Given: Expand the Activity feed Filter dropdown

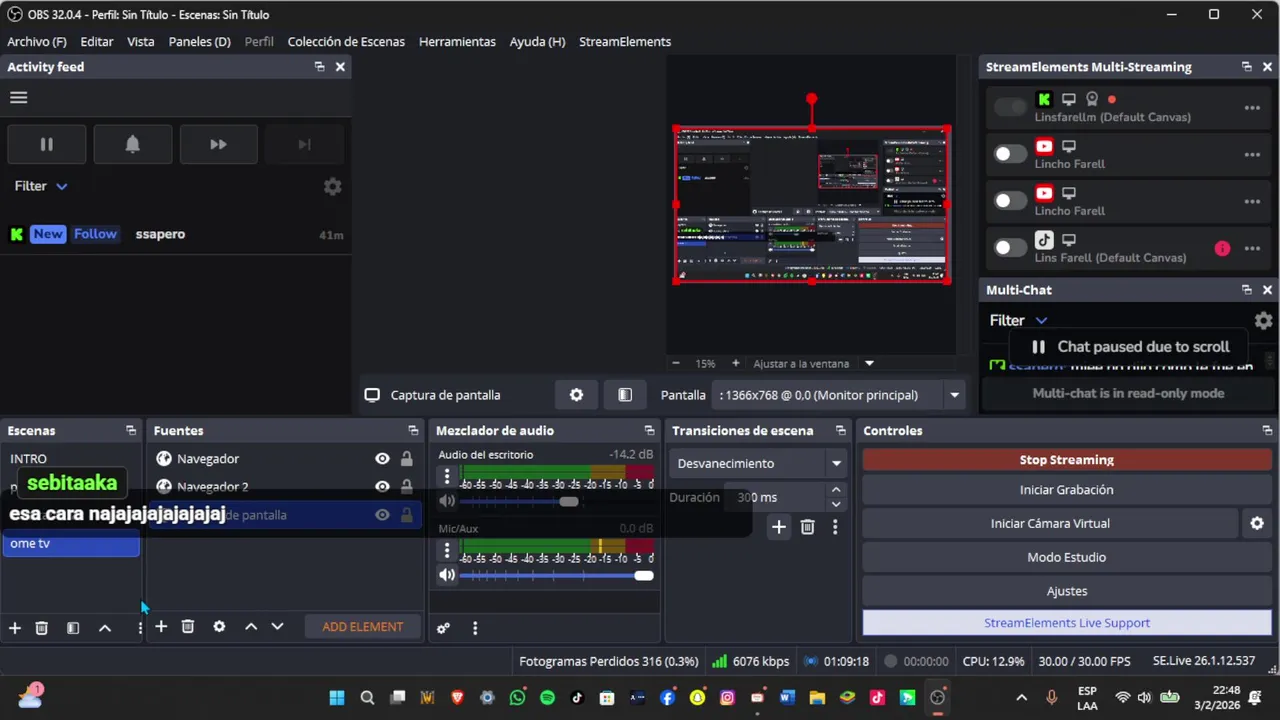Looking at the screenshot, I should point(41,186).
